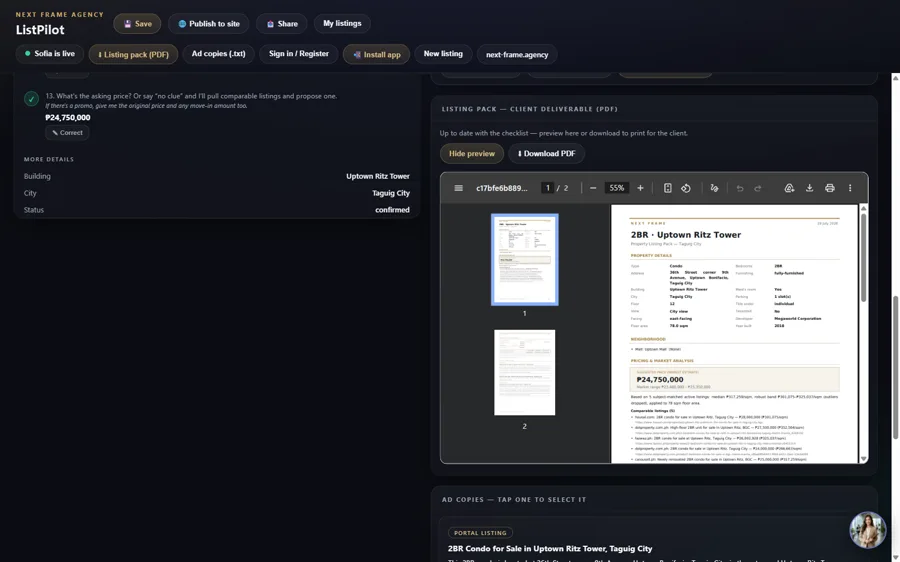This screenshot has width=900, height=562.
Task: Select the Portal Listing ad copy card
Action: pyautogui.click(x=654, y=540)
